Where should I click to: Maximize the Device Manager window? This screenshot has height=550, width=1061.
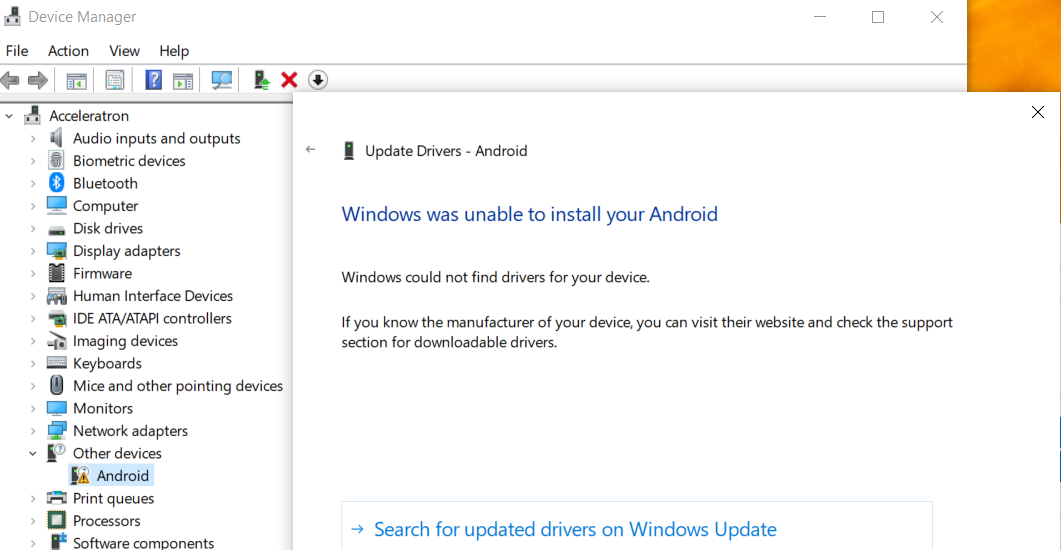[x=878, y=17]
